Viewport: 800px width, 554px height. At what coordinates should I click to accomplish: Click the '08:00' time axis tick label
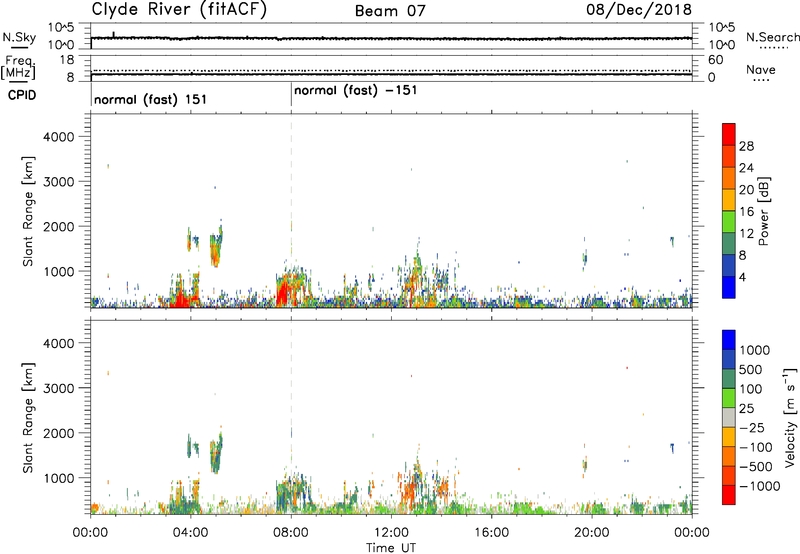[291, 533]
